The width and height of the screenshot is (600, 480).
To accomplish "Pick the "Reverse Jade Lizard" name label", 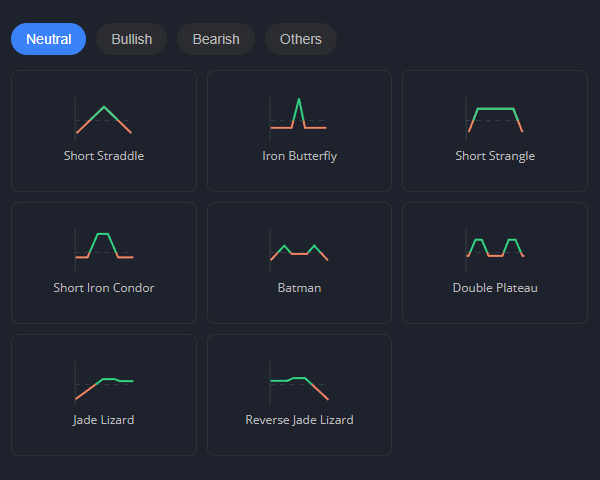I will (x=299, y=420).
